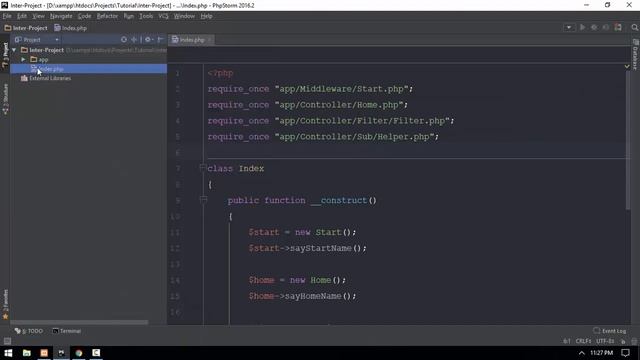
Task: Open the Run menu
Action: click(129, 16)
